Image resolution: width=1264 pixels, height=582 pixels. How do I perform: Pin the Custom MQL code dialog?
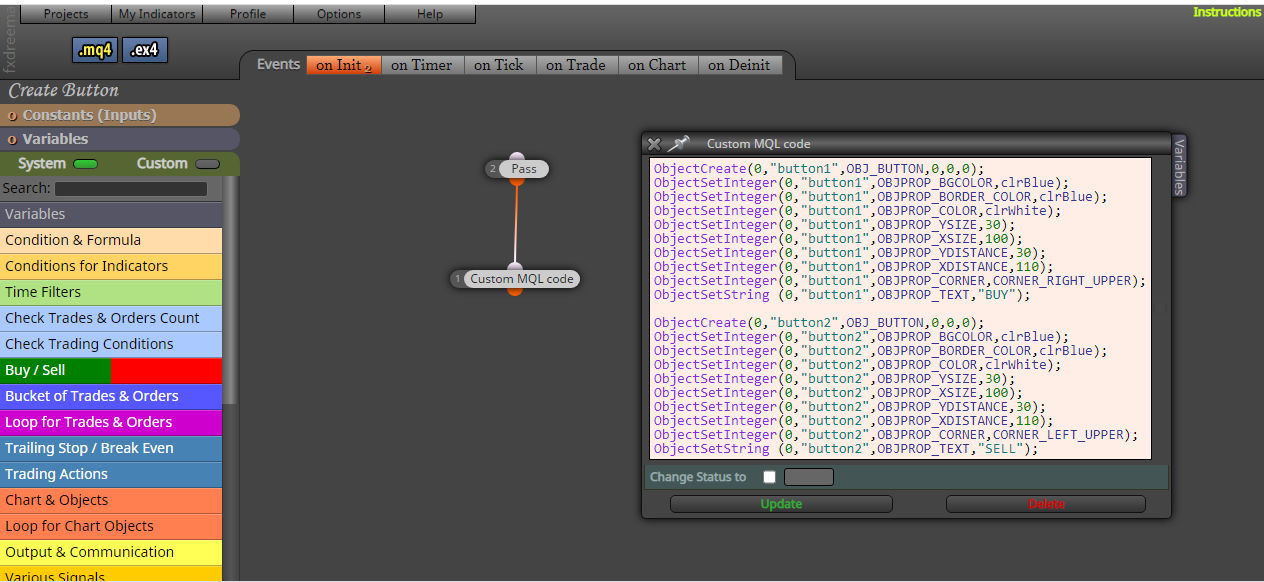pyautogui.click(x=679, y=143)
